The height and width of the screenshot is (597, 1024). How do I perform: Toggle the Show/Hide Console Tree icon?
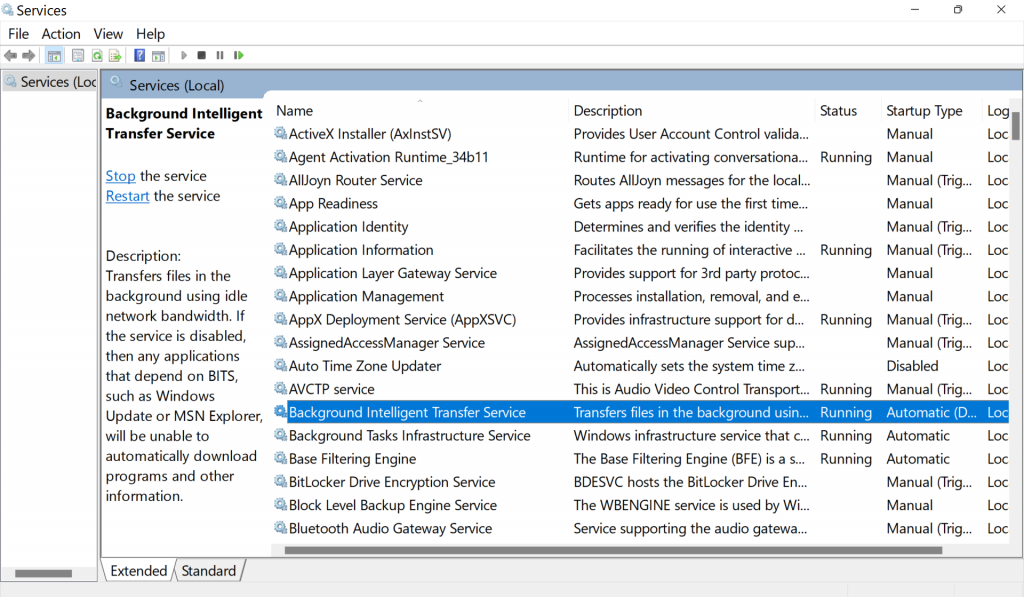point(54,55)
